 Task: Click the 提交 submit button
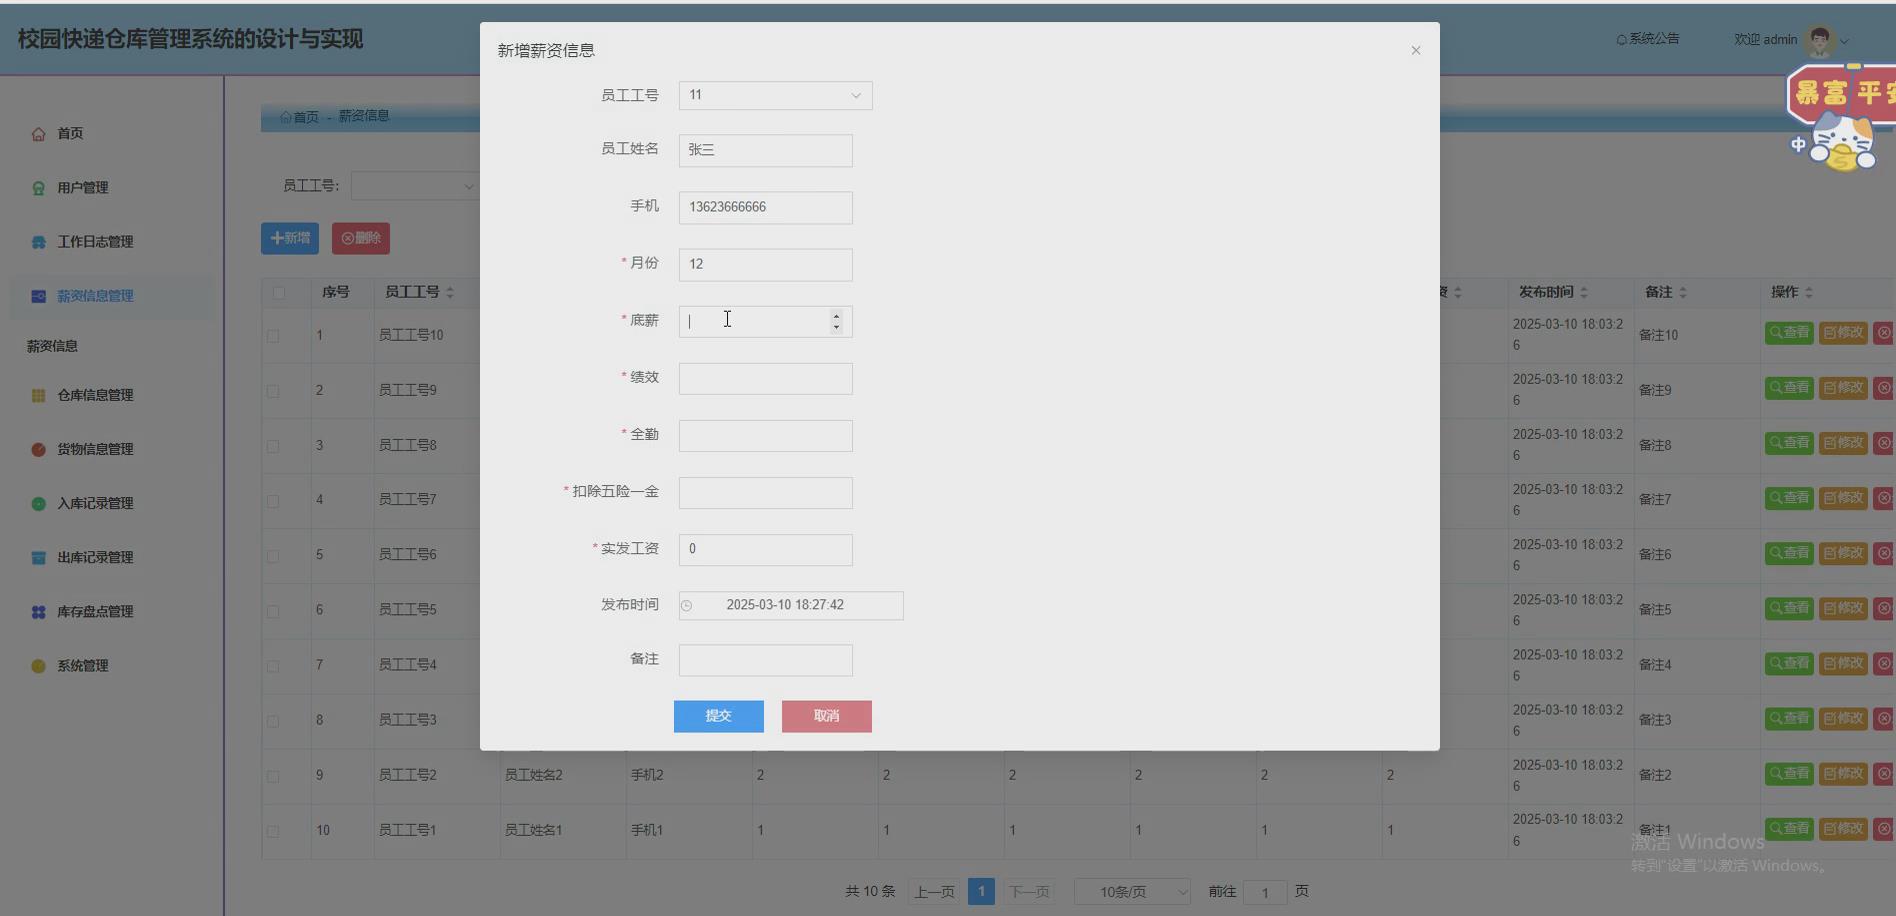(x=718, y=716)
